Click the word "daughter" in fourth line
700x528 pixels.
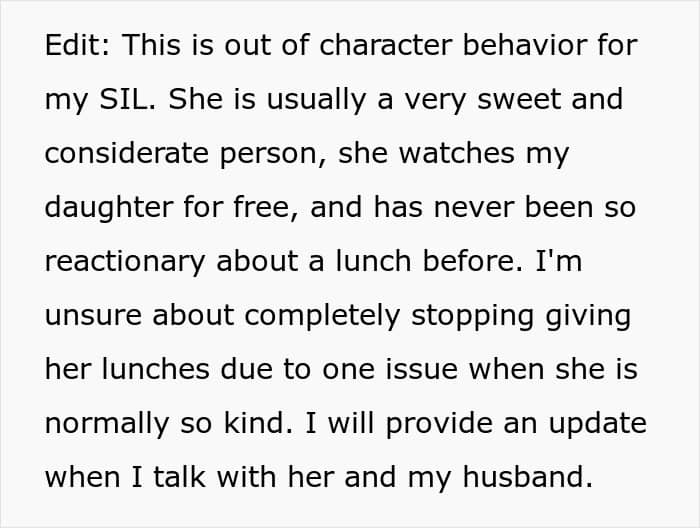pos(108,208)
